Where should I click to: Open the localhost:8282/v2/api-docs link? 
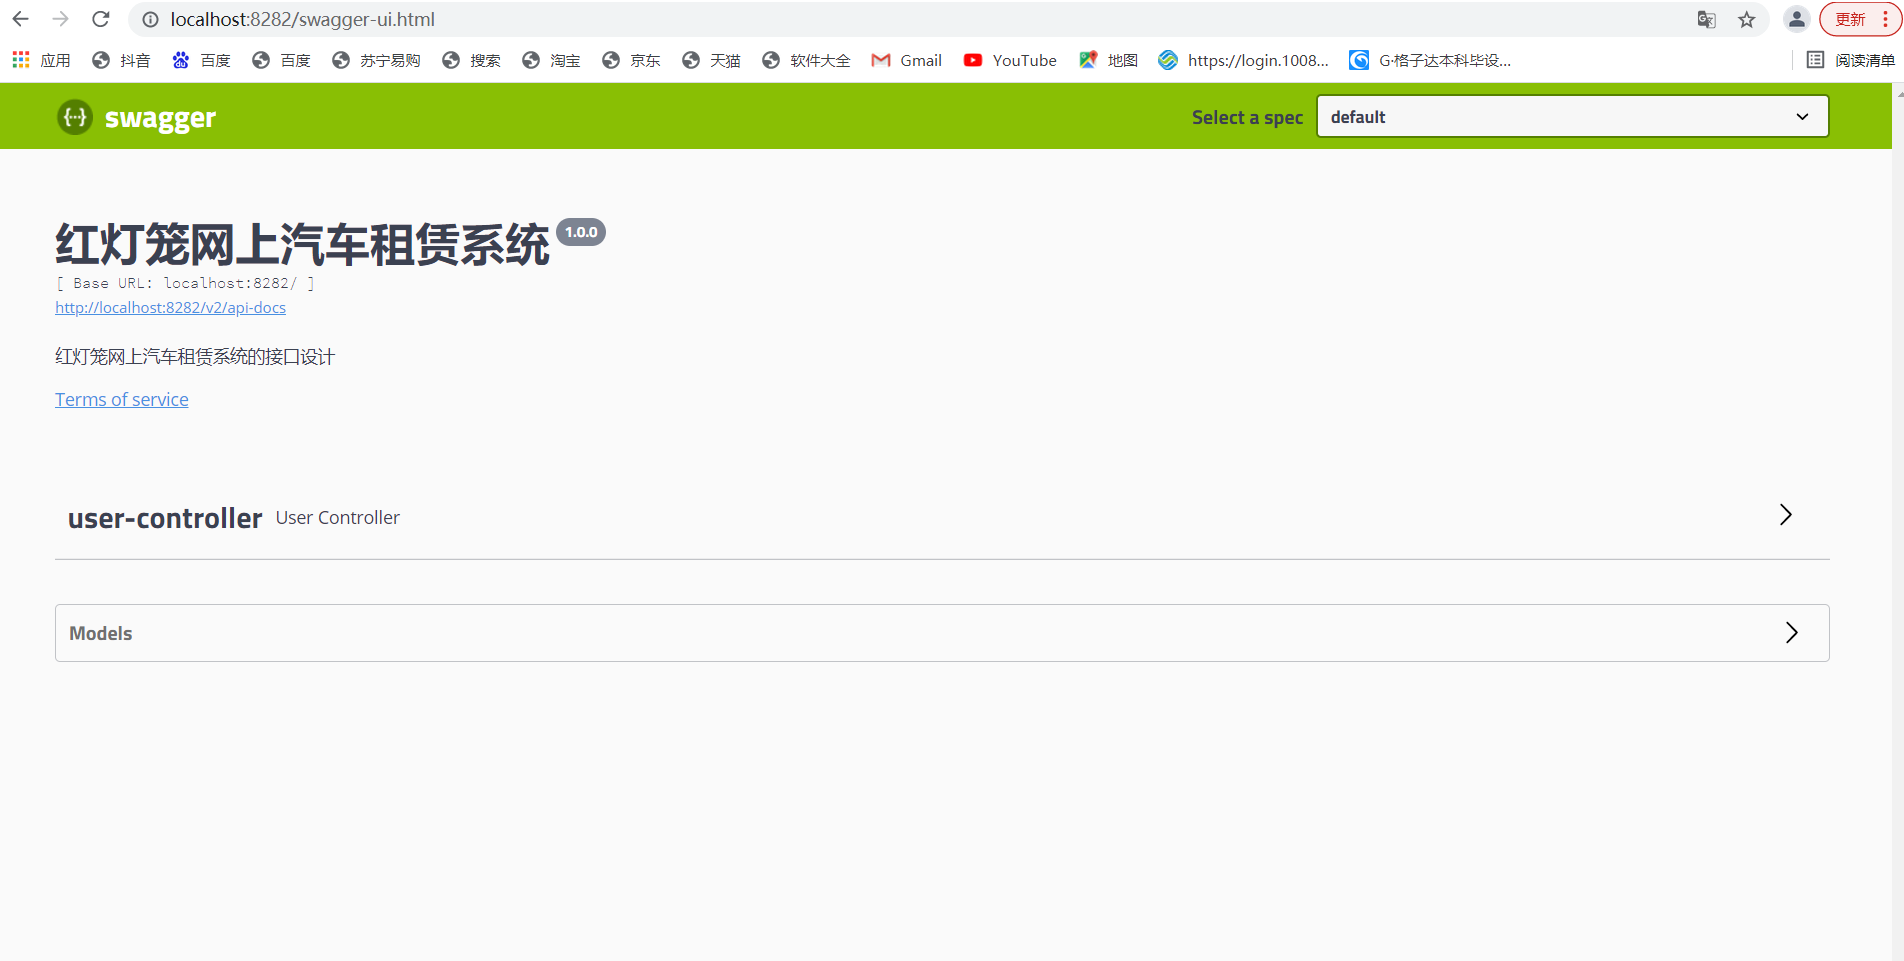point(170,307)
